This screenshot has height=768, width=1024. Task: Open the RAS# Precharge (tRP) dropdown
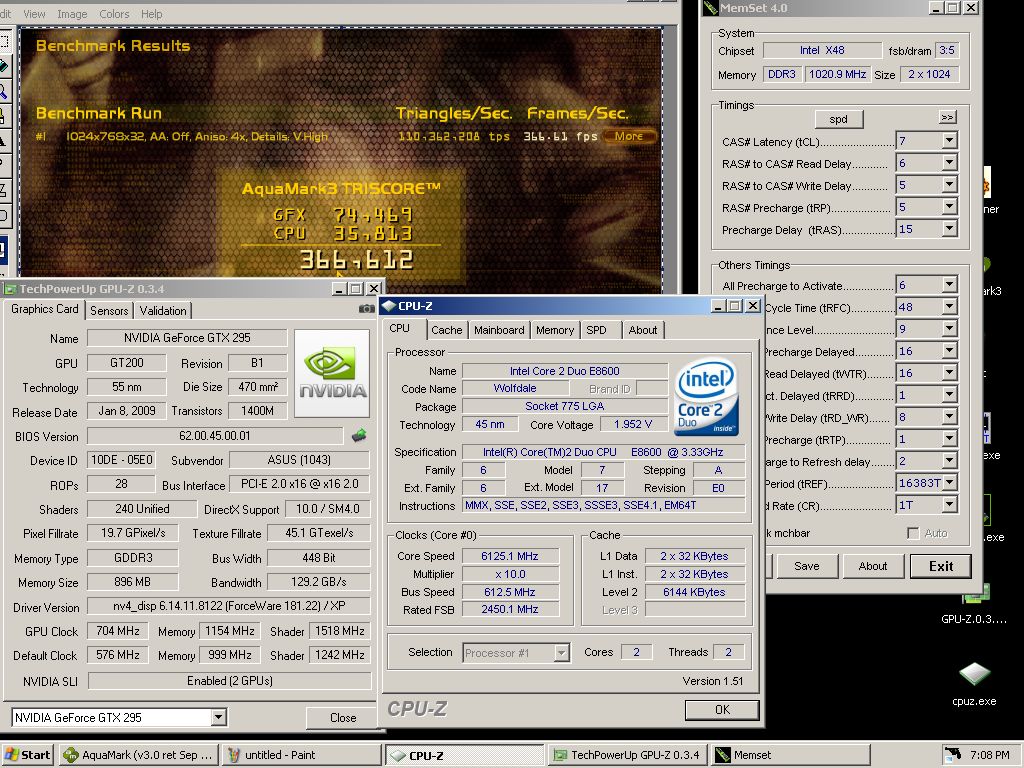point(950,207)
